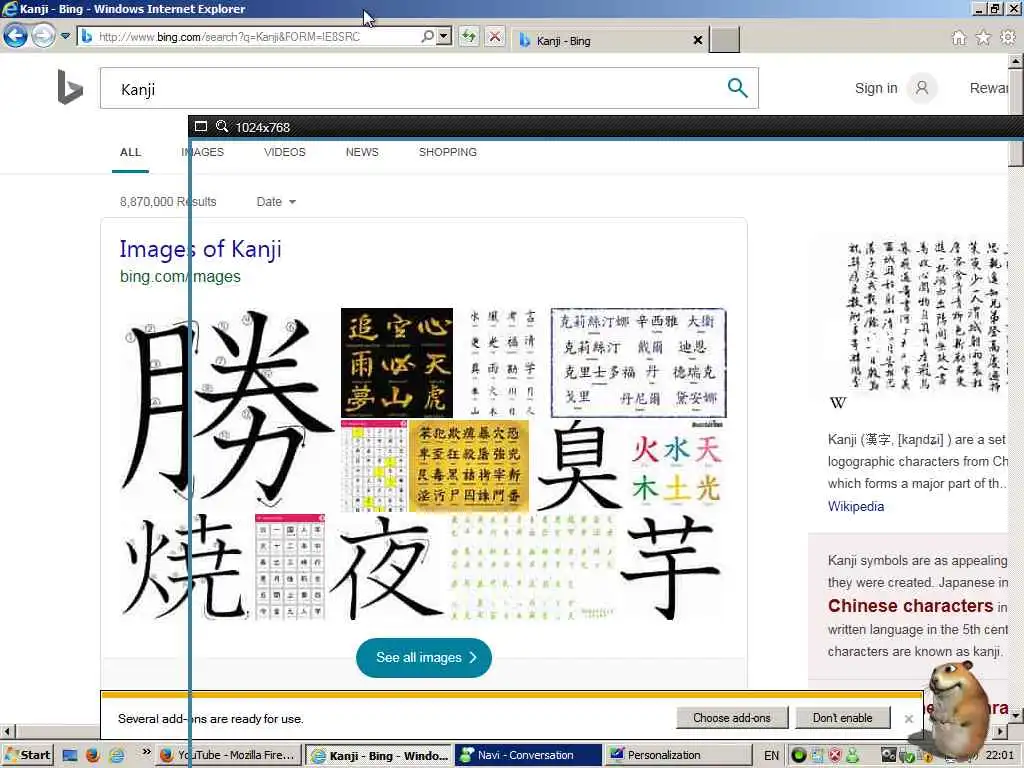
Task: Switch to YouTube - Mozilla Firefox taskbar button
Action: point(229,756)
